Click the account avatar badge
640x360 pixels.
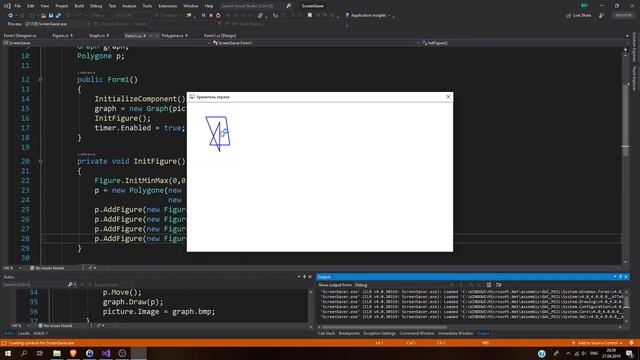(x=584, y=6)
